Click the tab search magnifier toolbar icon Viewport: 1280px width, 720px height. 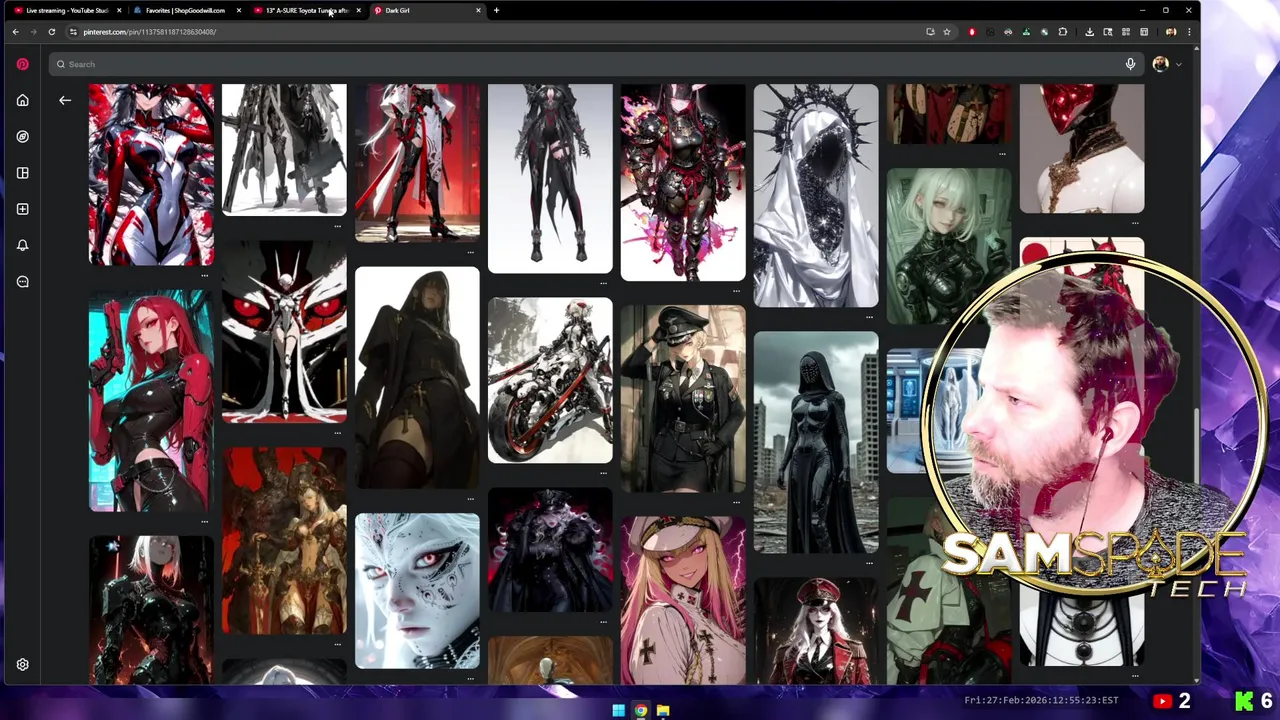click(1108, 32)
